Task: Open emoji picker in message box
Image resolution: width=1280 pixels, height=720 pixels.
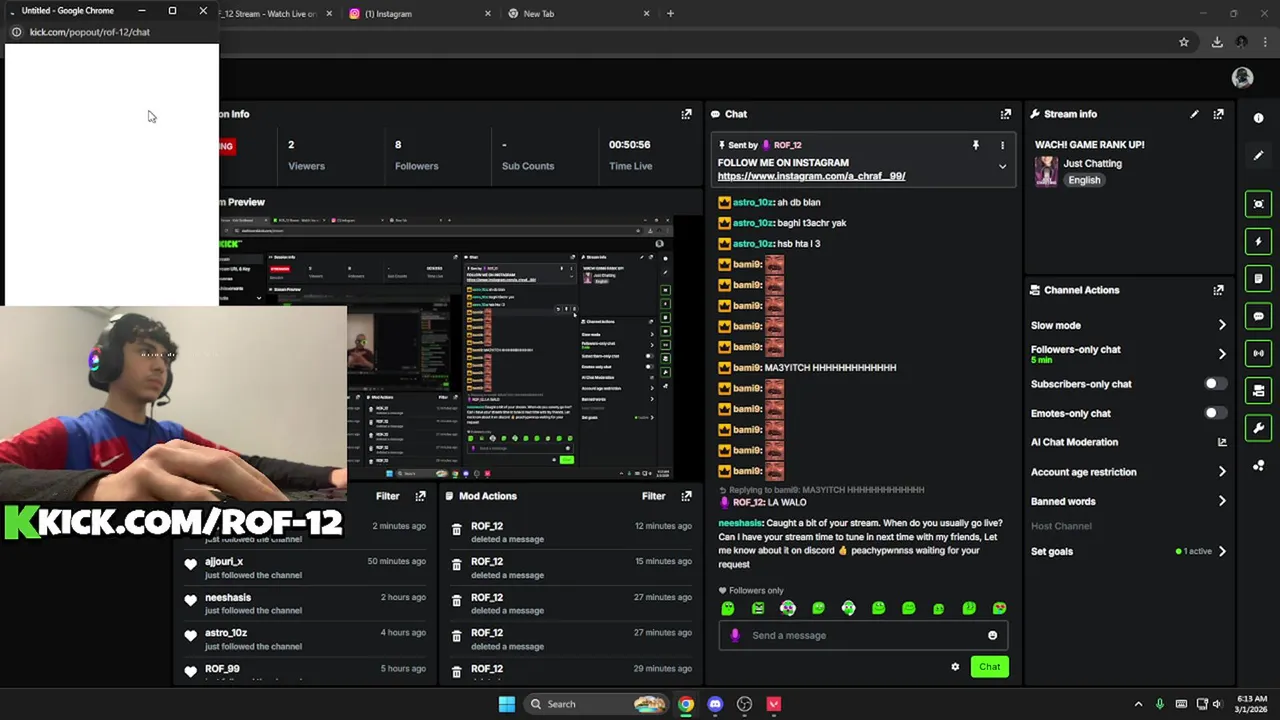Action: (992, 635)
